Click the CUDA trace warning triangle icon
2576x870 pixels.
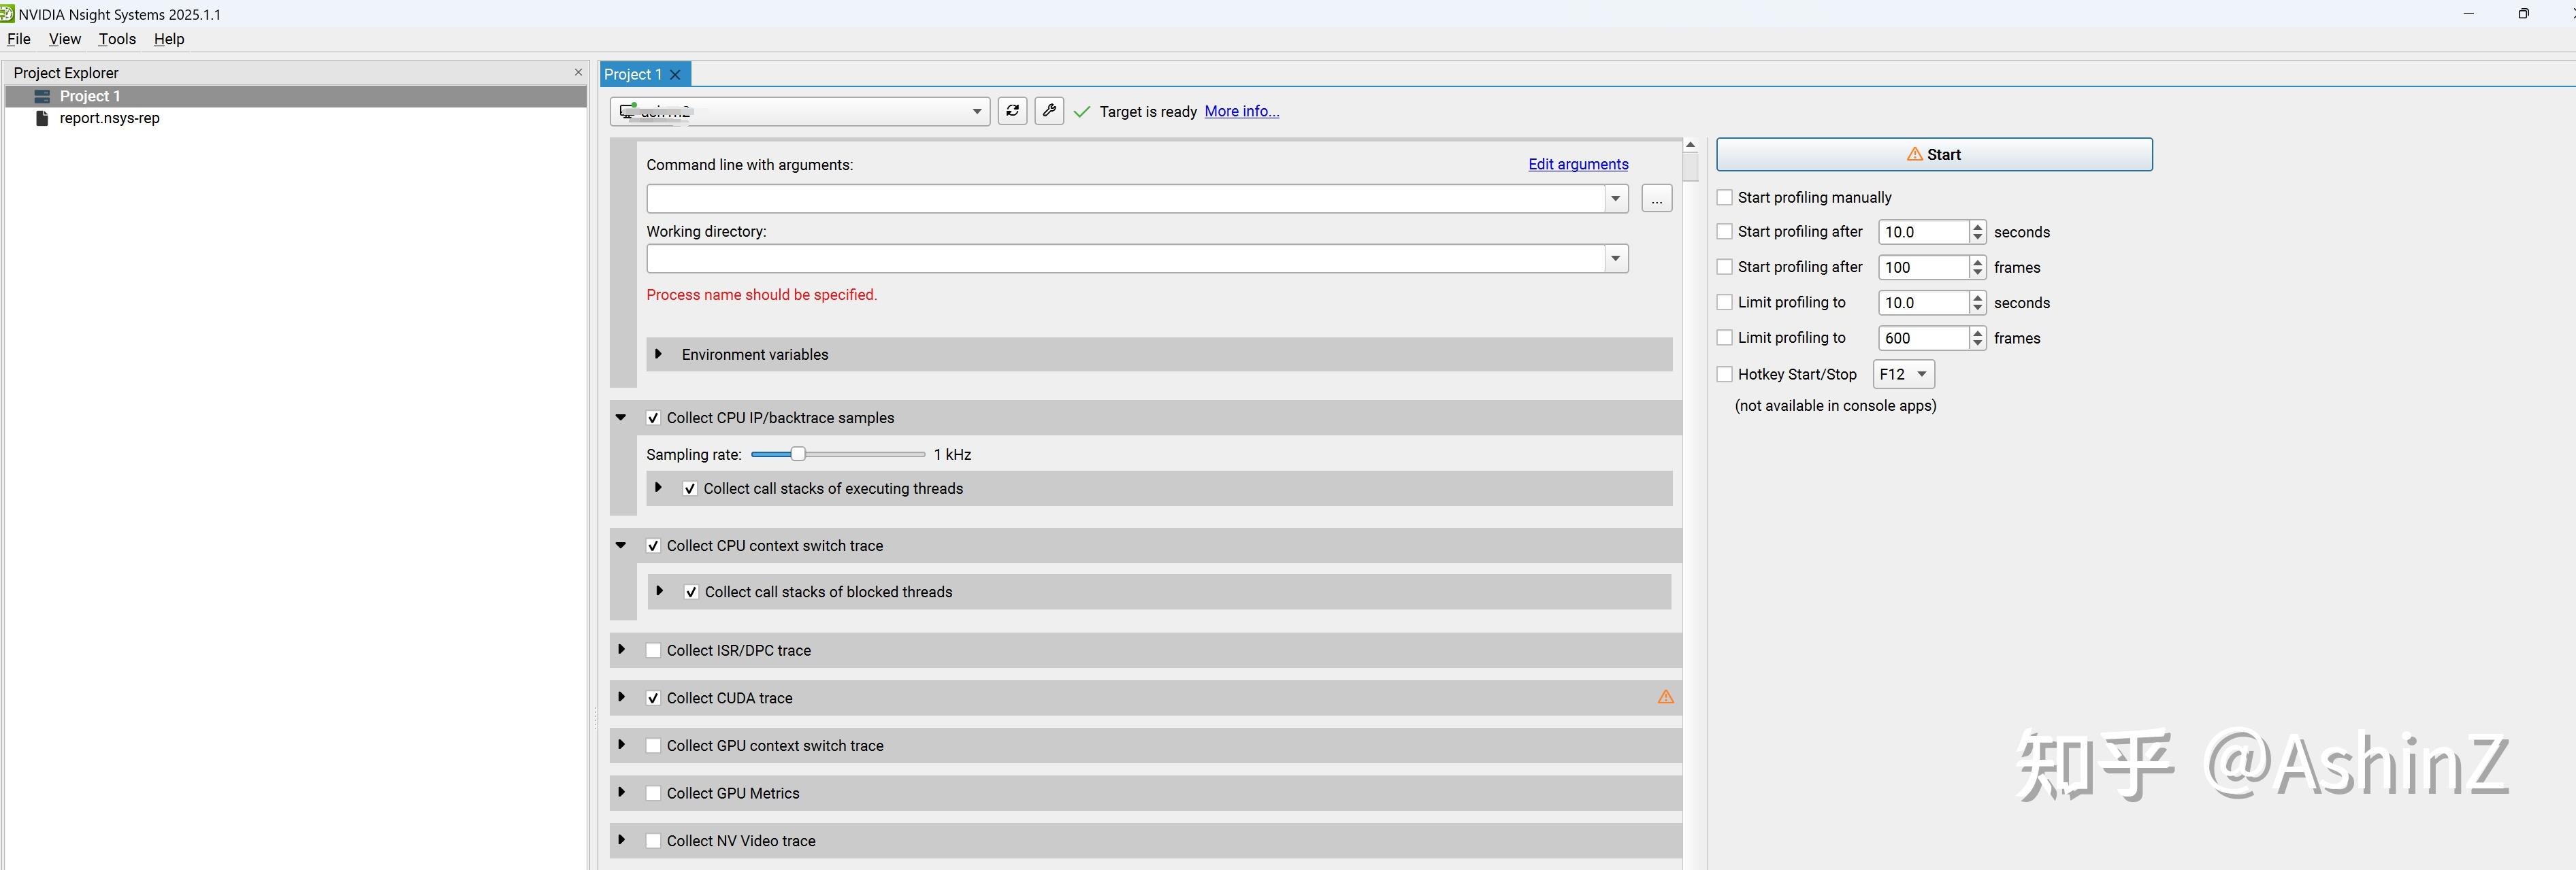[1665, 697]
